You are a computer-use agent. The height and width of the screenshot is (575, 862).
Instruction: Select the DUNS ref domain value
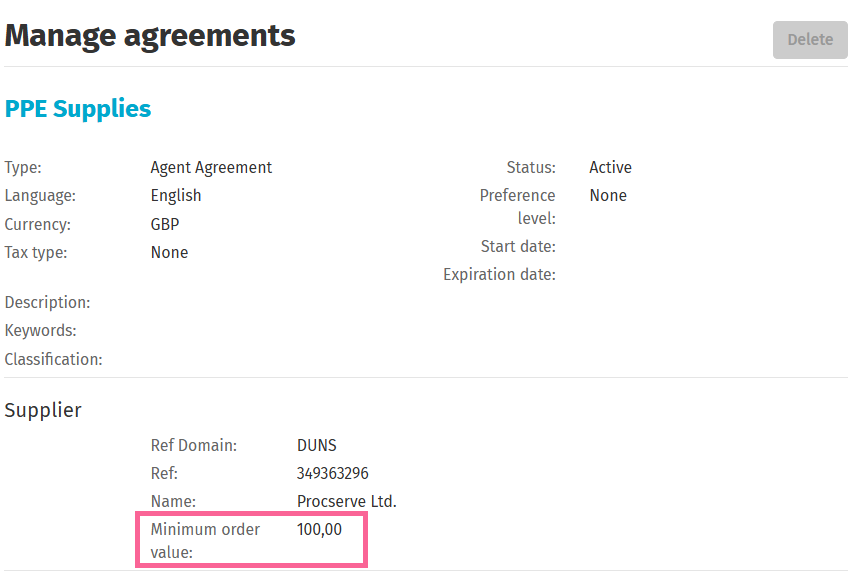coord(317,446)
